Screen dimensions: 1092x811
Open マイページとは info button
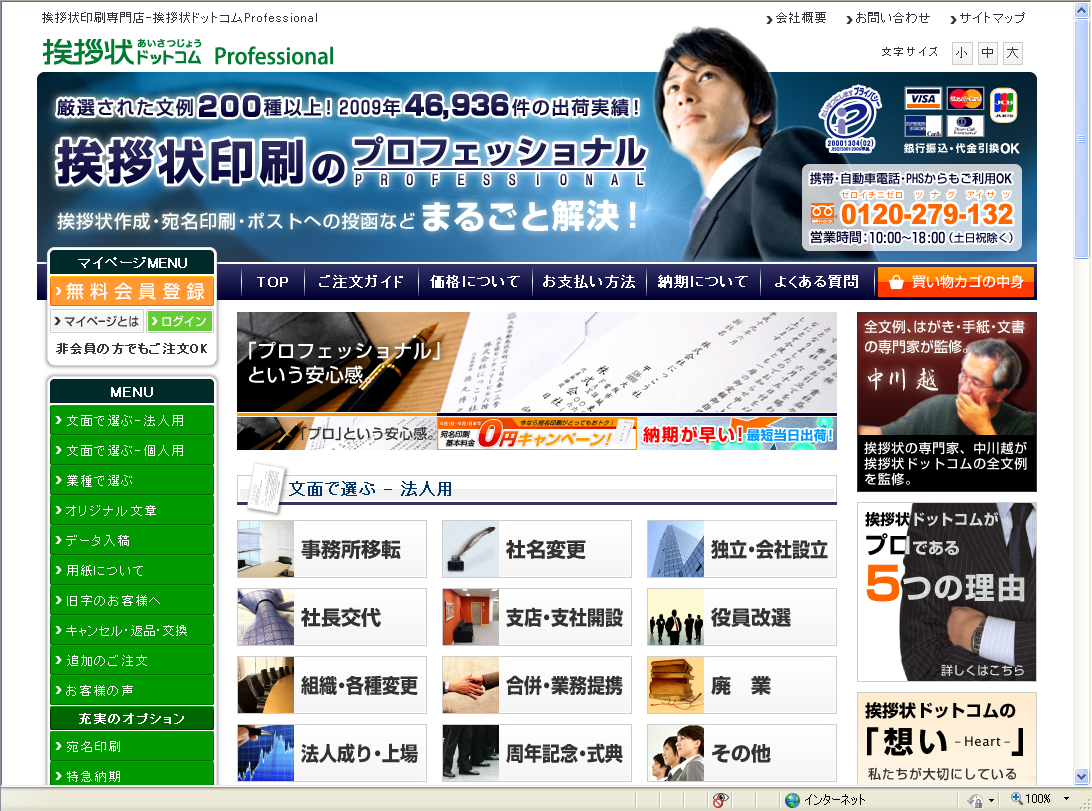point(97,321)
